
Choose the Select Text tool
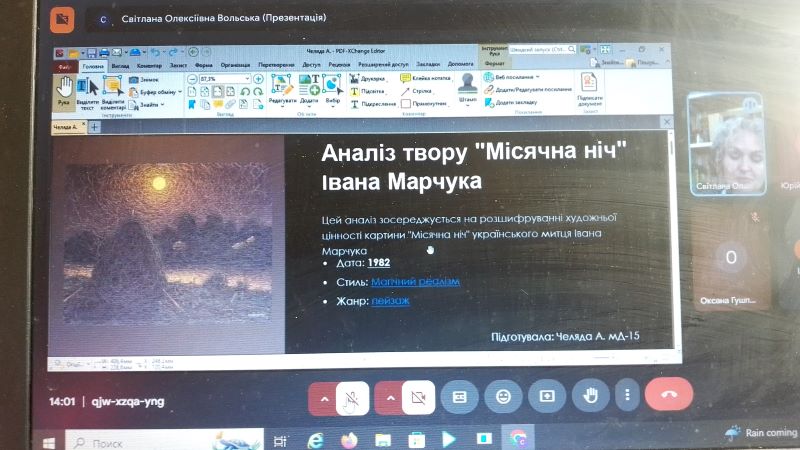pos(87,94)
